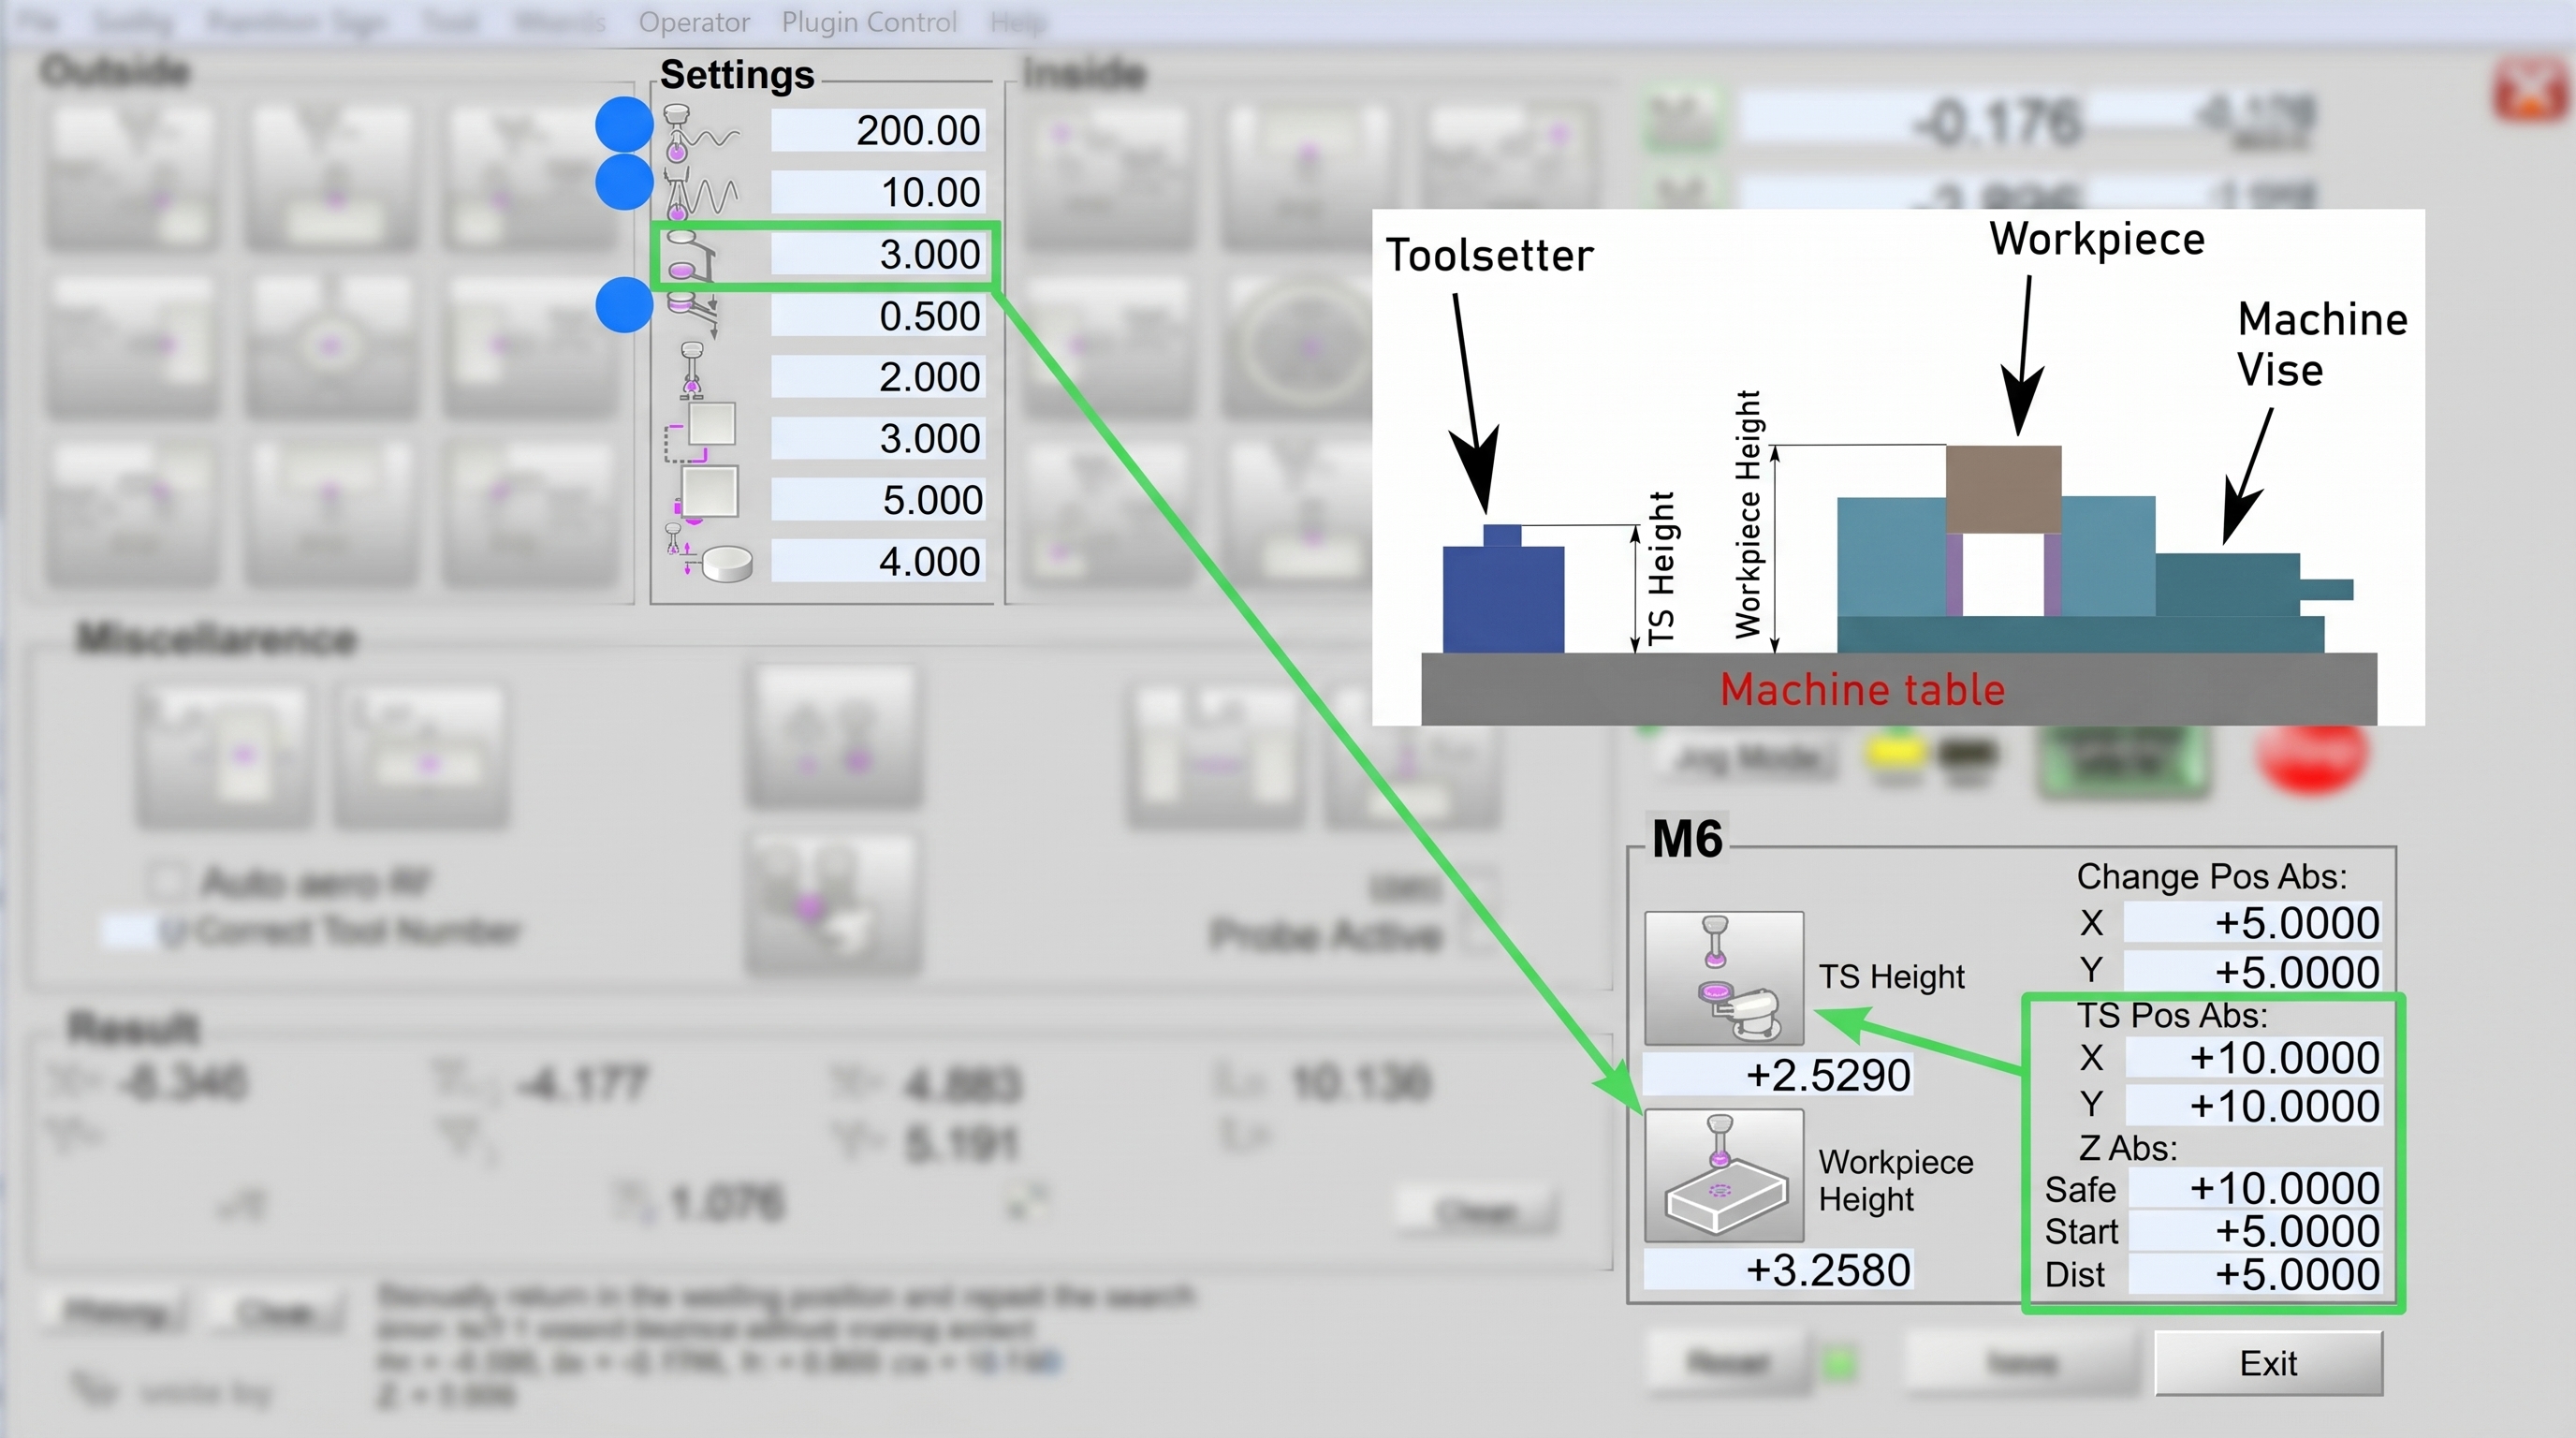Select the Change Pos Abs Y field
This screenshot has width=2576, height=1438.
[x=2252, y=971]
